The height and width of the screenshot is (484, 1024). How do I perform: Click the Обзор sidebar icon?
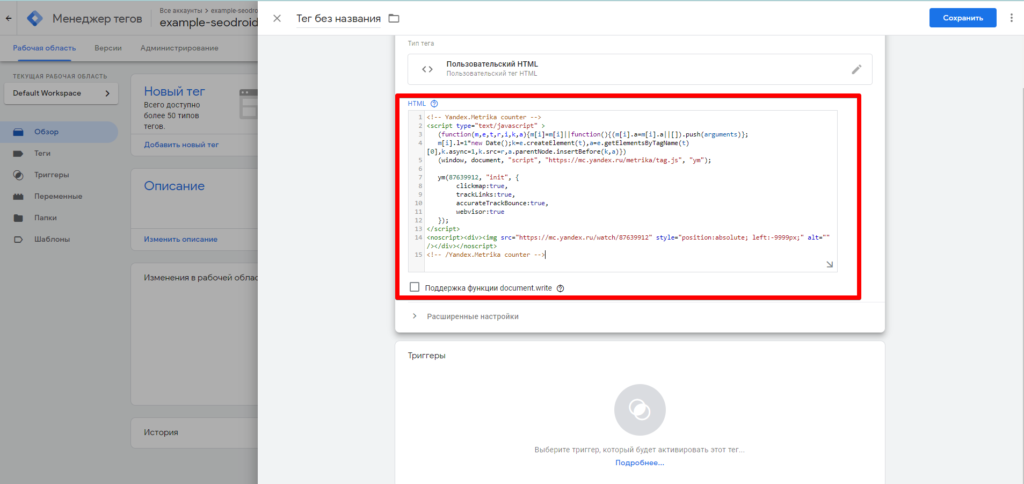18,132
